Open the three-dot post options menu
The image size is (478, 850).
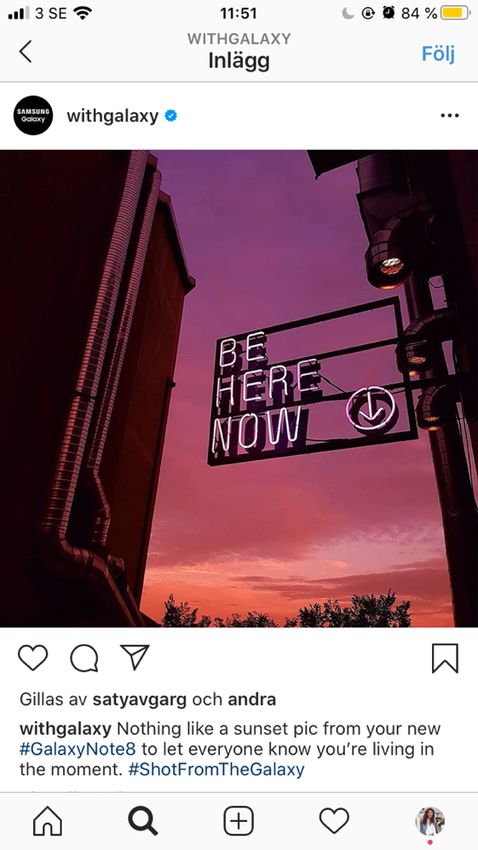449,115
